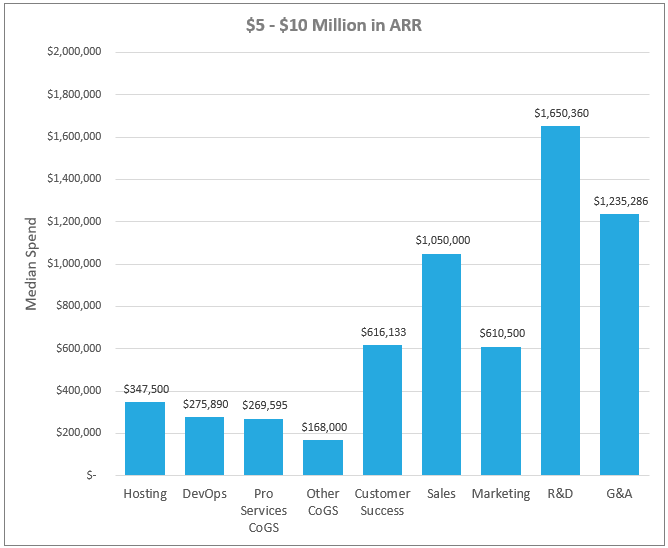Screen dimensions: 668x548
Task: Select the Customer Success bar
Action: pos(382,410)
